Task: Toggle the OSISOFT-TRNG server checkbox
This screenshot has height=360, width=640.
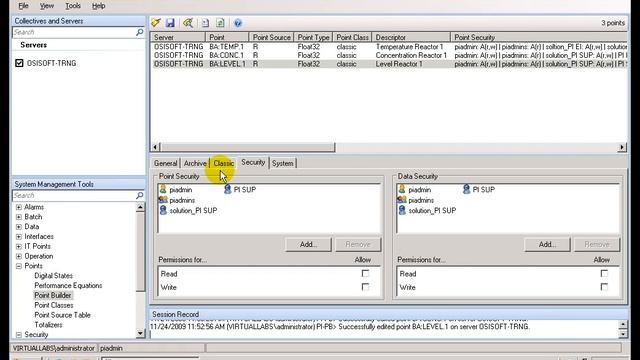Action: pos(19,63)
